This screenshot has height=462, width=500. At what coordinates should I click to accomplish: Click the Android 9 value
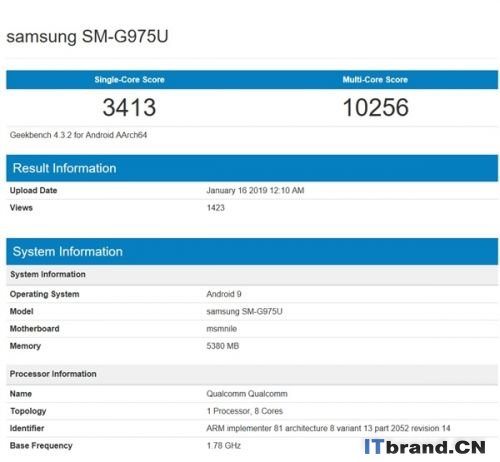[224, 294]
